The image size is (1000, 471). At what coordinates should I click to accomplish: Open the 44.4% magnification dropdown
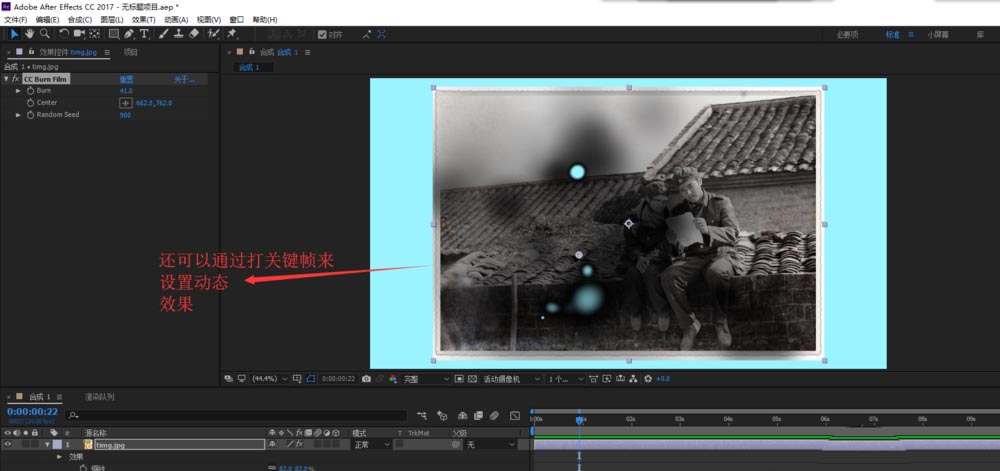click(270, 379)
